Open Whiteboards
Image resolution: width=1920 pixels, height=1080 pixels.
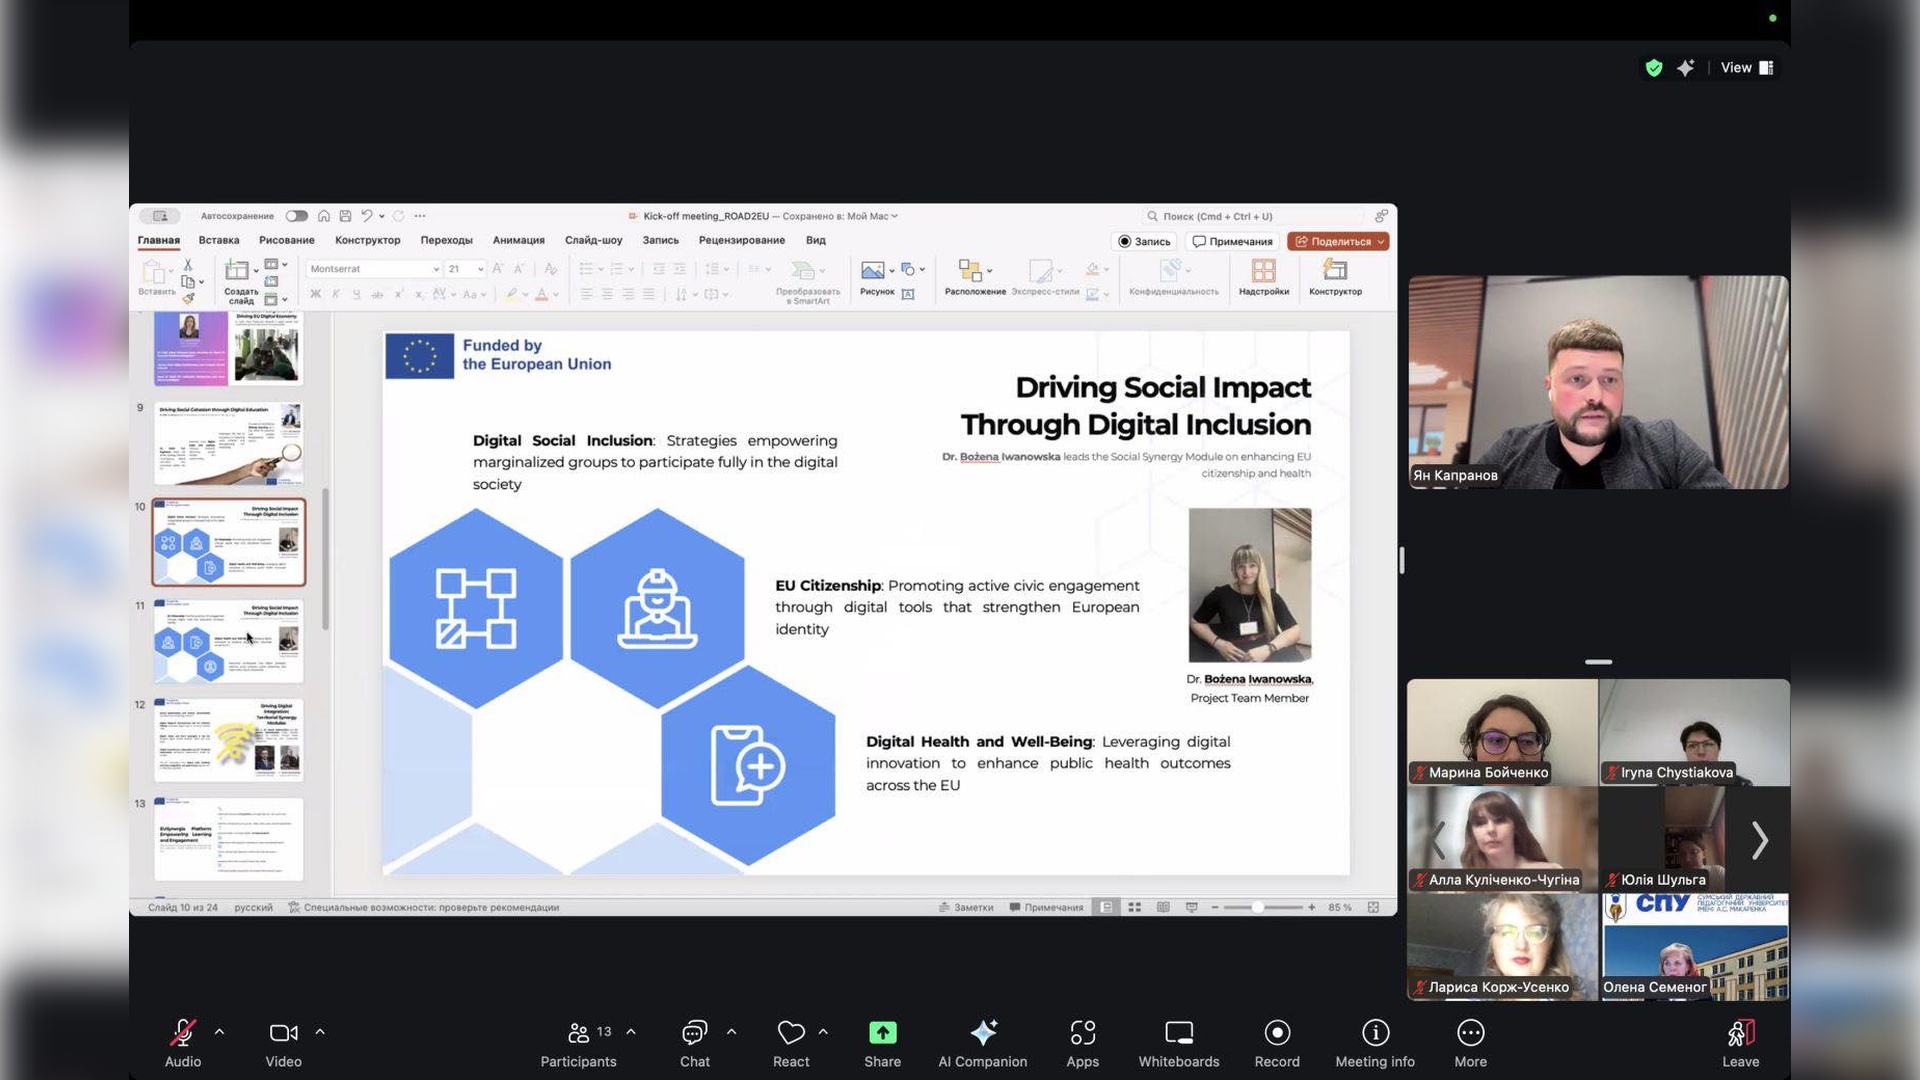pos(1178,1033)
